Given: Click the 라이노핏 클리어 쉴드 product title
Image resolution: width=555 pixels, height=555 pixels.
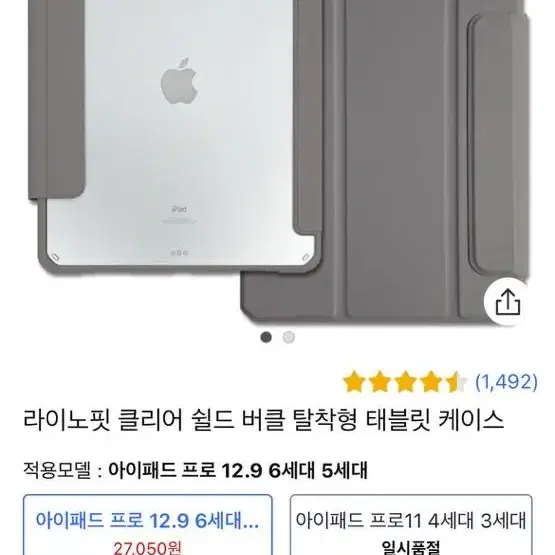Looking at the screenshot, I should [x=264, y=420].
